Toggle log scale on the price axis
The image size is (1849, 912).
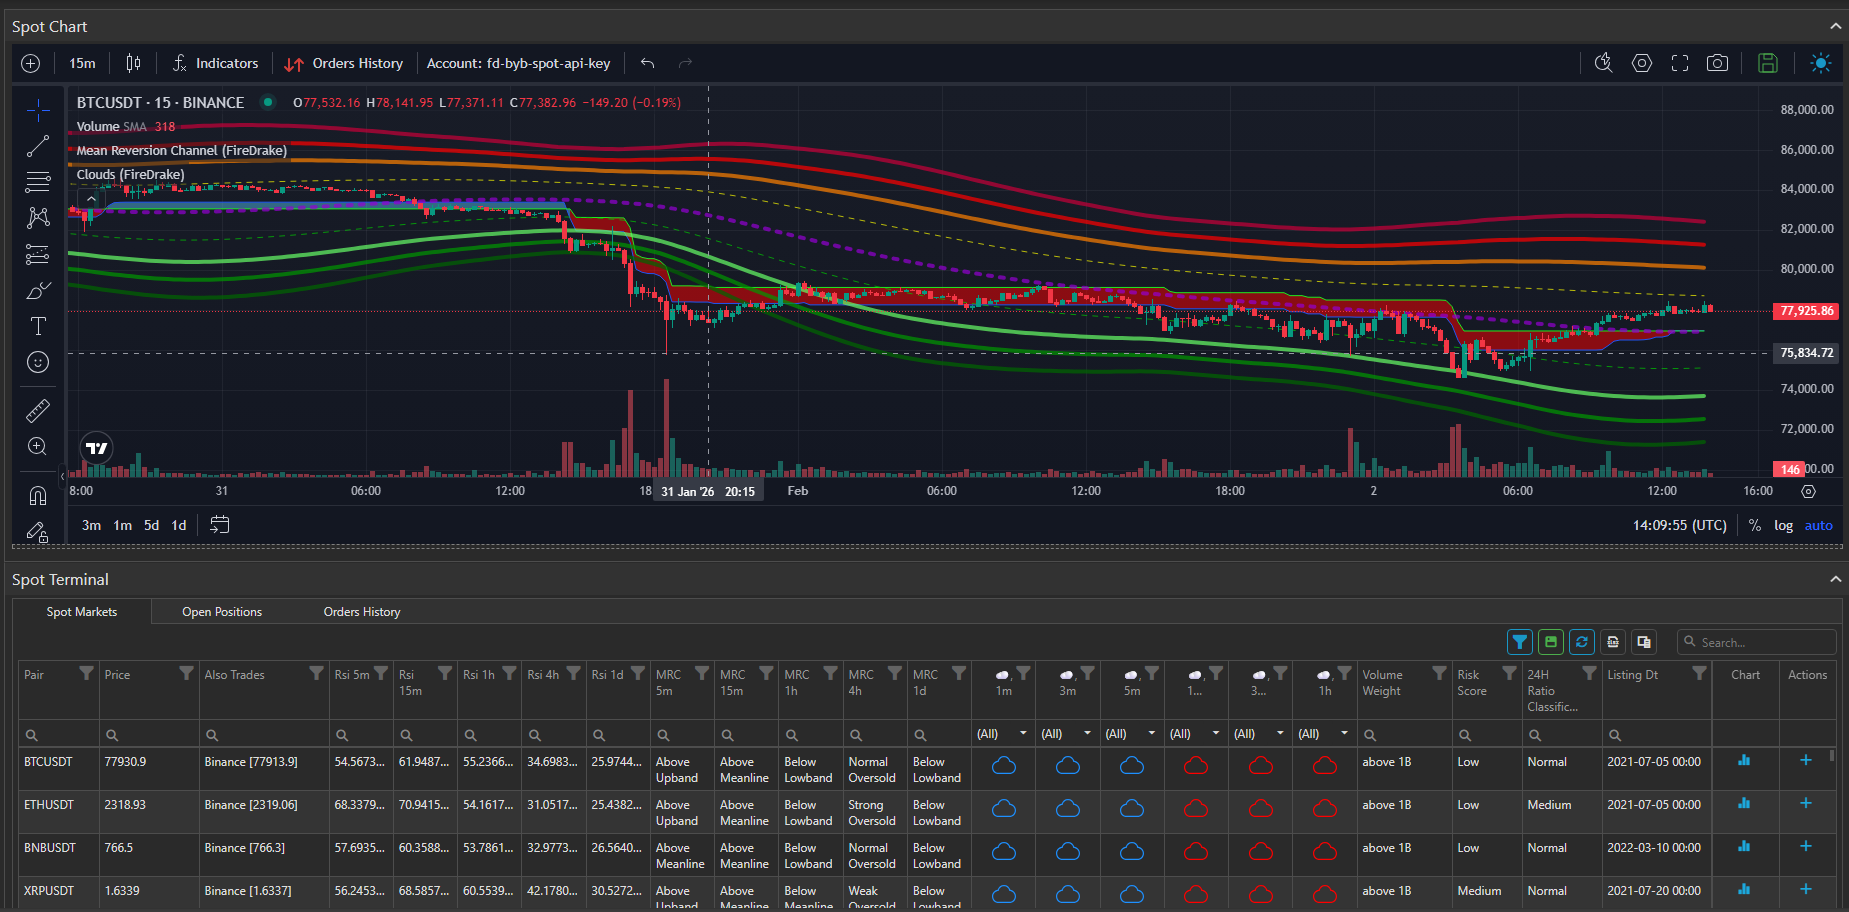[1783, 525]
